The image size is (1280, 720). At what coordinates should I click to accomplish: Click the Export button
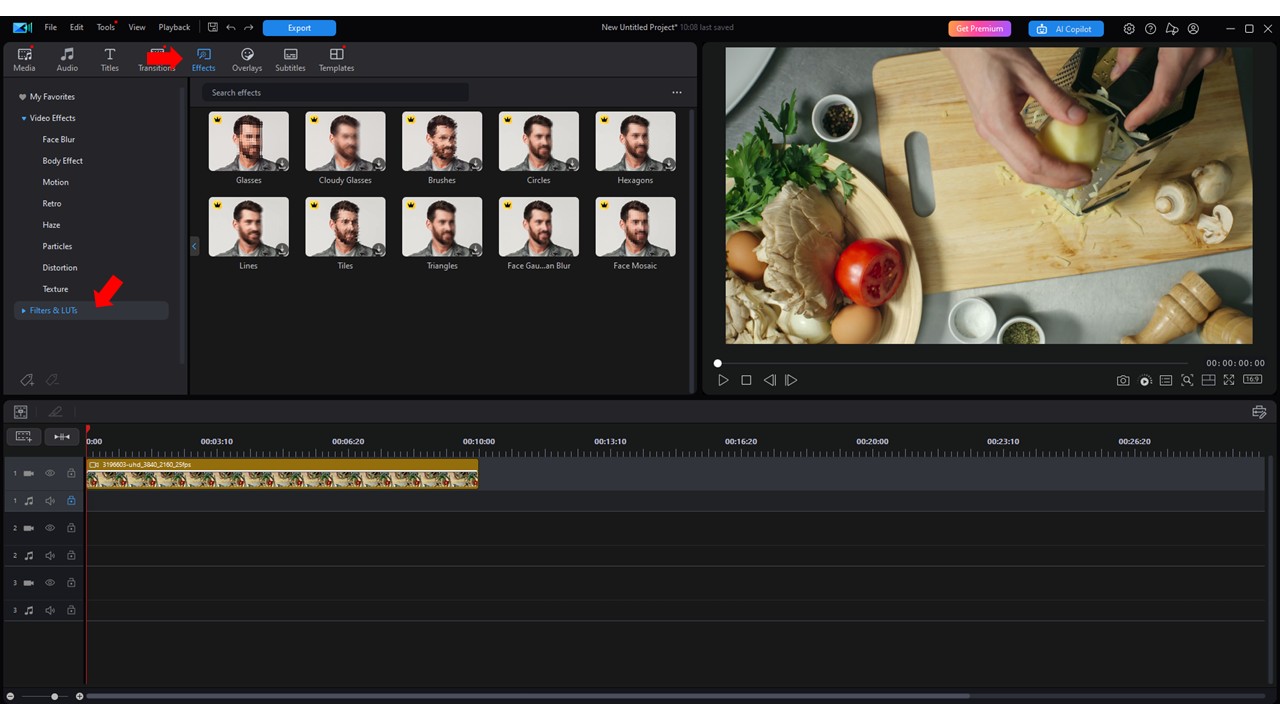299,28
